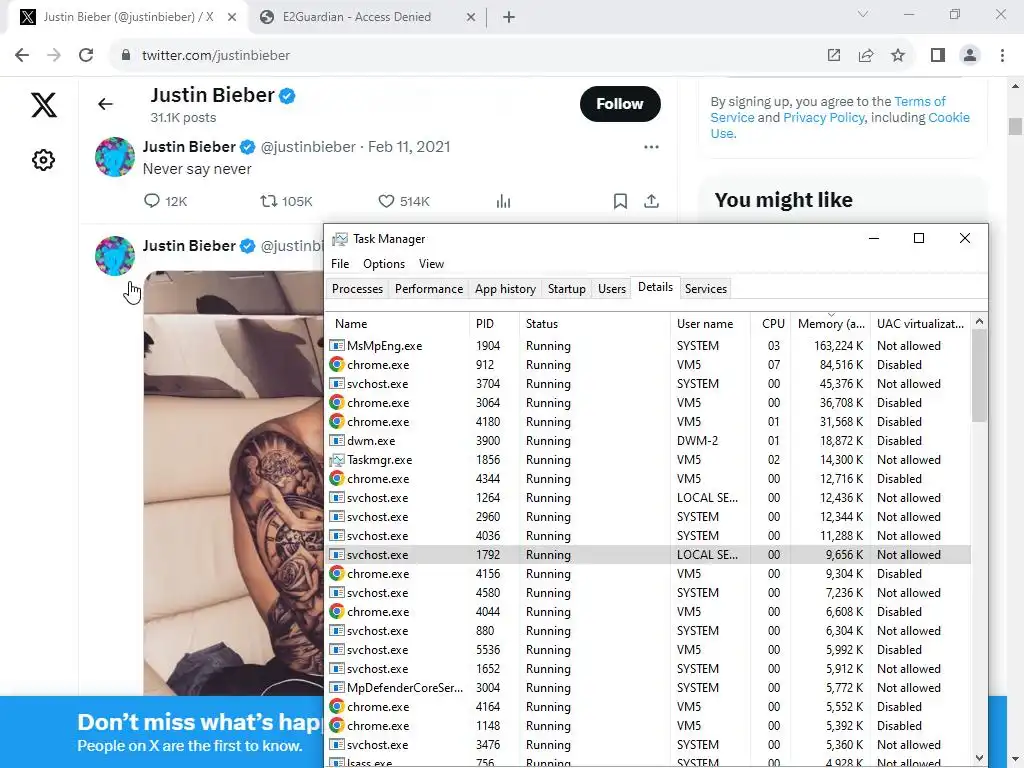This screenshot has height=768, width=1024.
Task: Switch to the Services tab
Action: coord(706,289)
